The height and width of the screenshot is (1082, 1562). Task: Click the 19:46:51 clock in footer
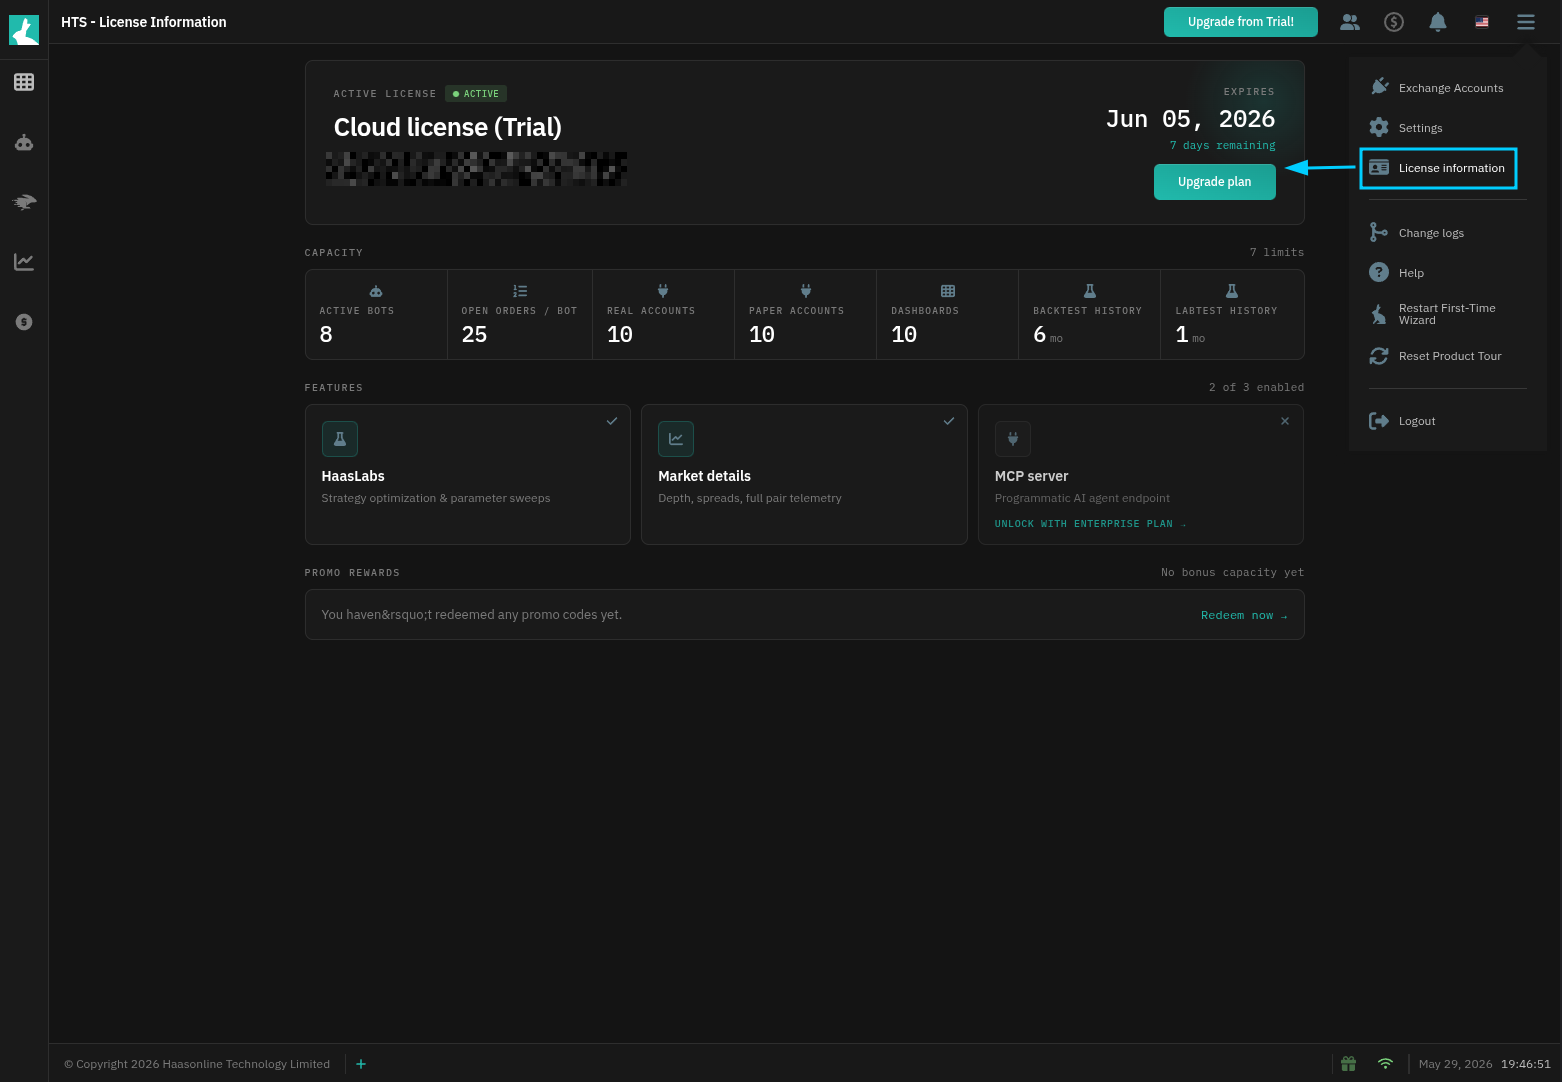1526,1064
